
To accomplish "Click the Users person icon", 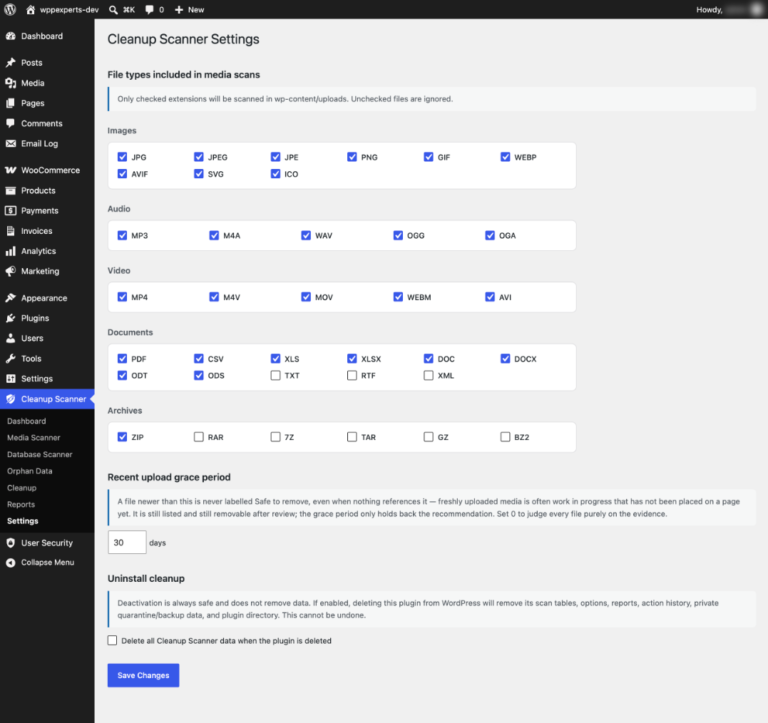I will point(10,338).
